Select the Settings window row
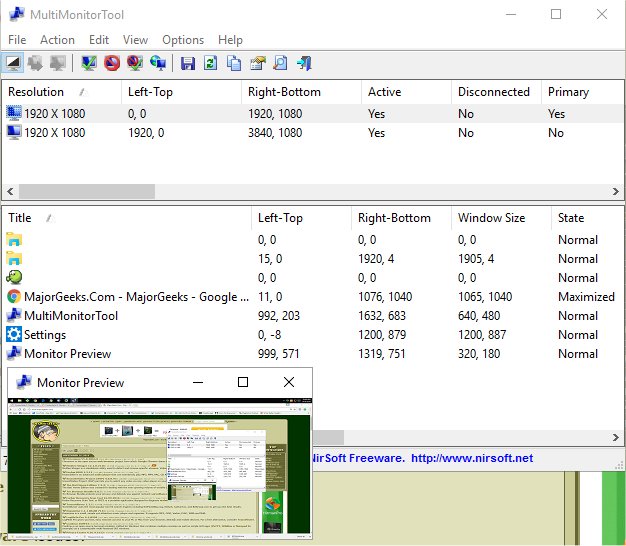The width and height of the screenshot is (626, 546). pos(45,335)
